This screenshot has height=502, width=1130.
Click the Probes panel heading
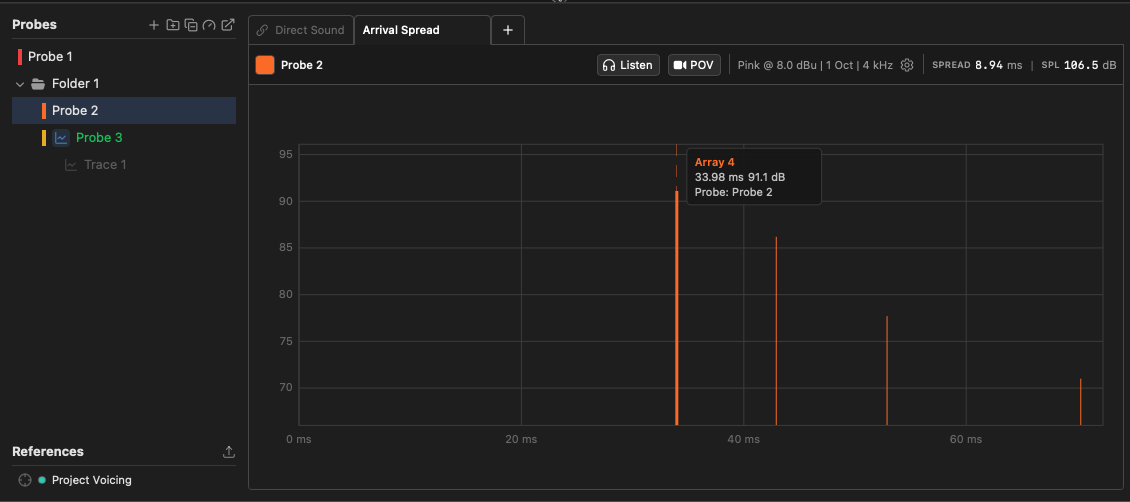click(35, 24)
